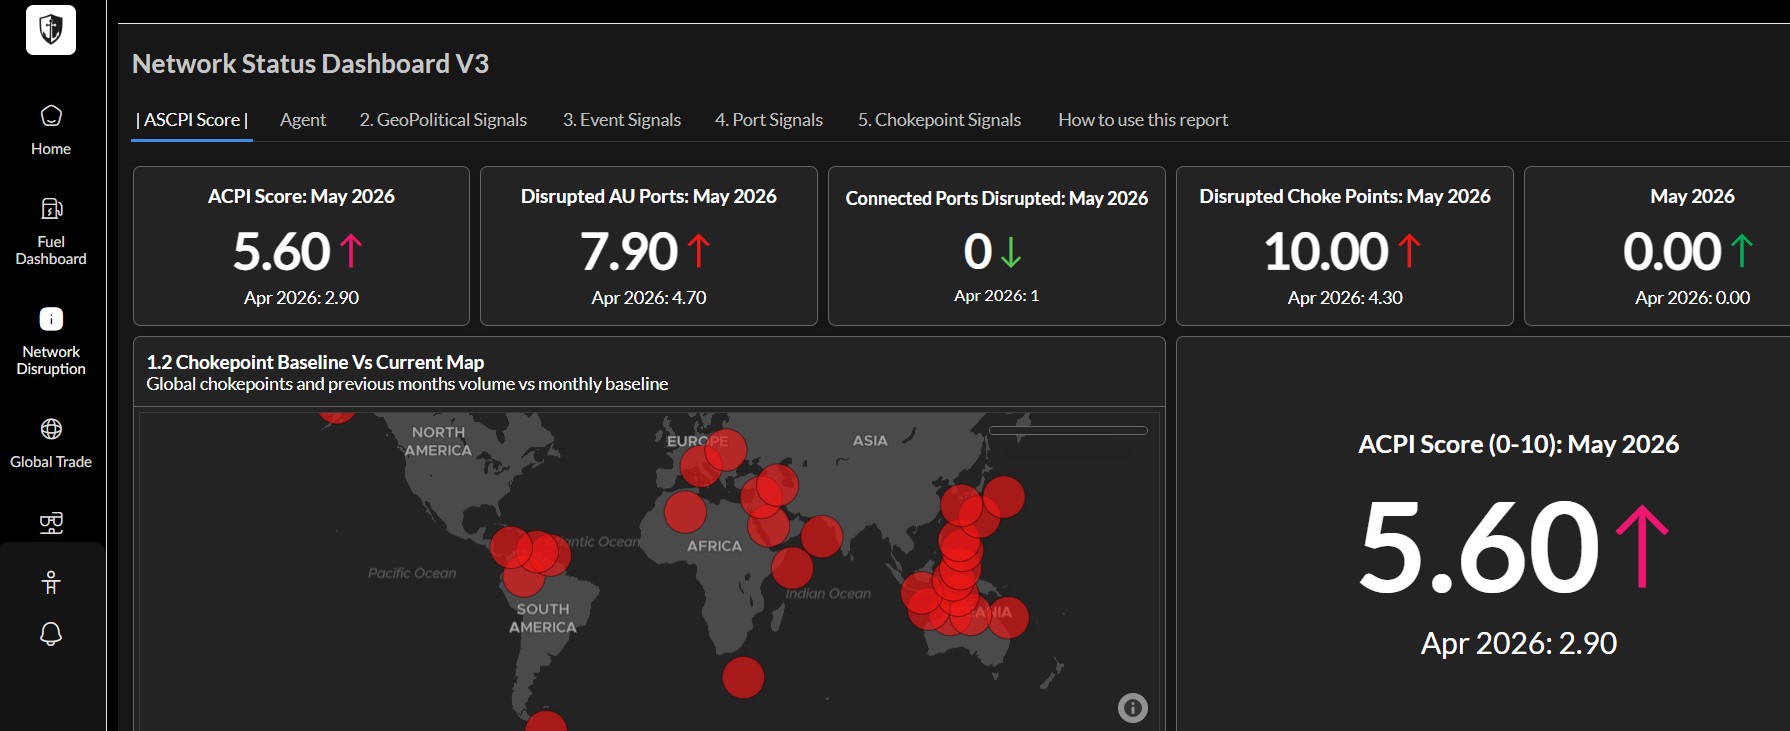Click the Fuel Dashboard sidebar label
Viewport: 1790px width, 731px height.
51,250
